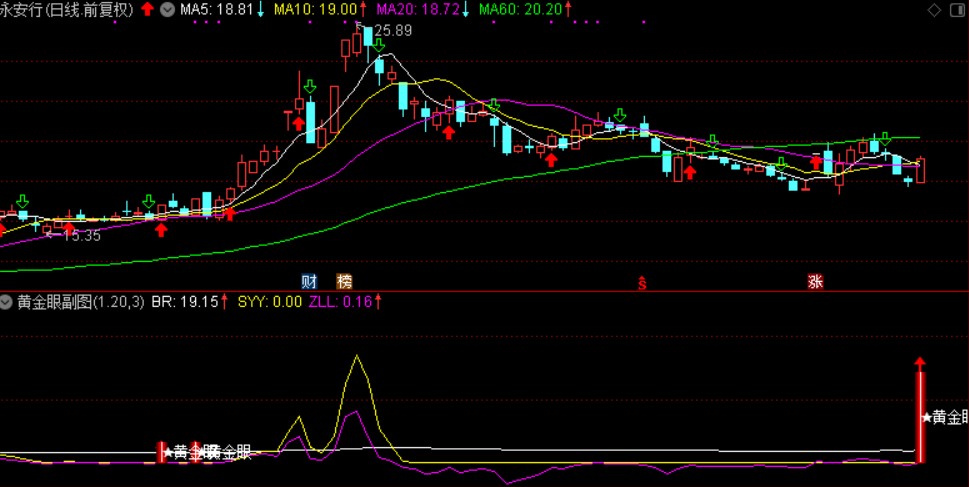Click the BR: 19.15 value
The height and width of the screenshot is (487, 969).
185,302
